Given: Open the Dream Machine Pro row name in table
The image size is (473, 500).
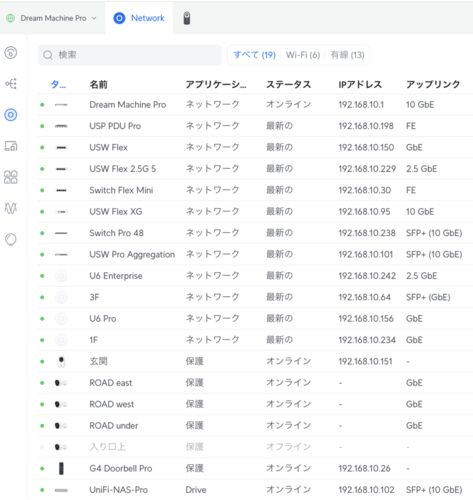Looking at the screenshot, I should click(x=128, y=105).
